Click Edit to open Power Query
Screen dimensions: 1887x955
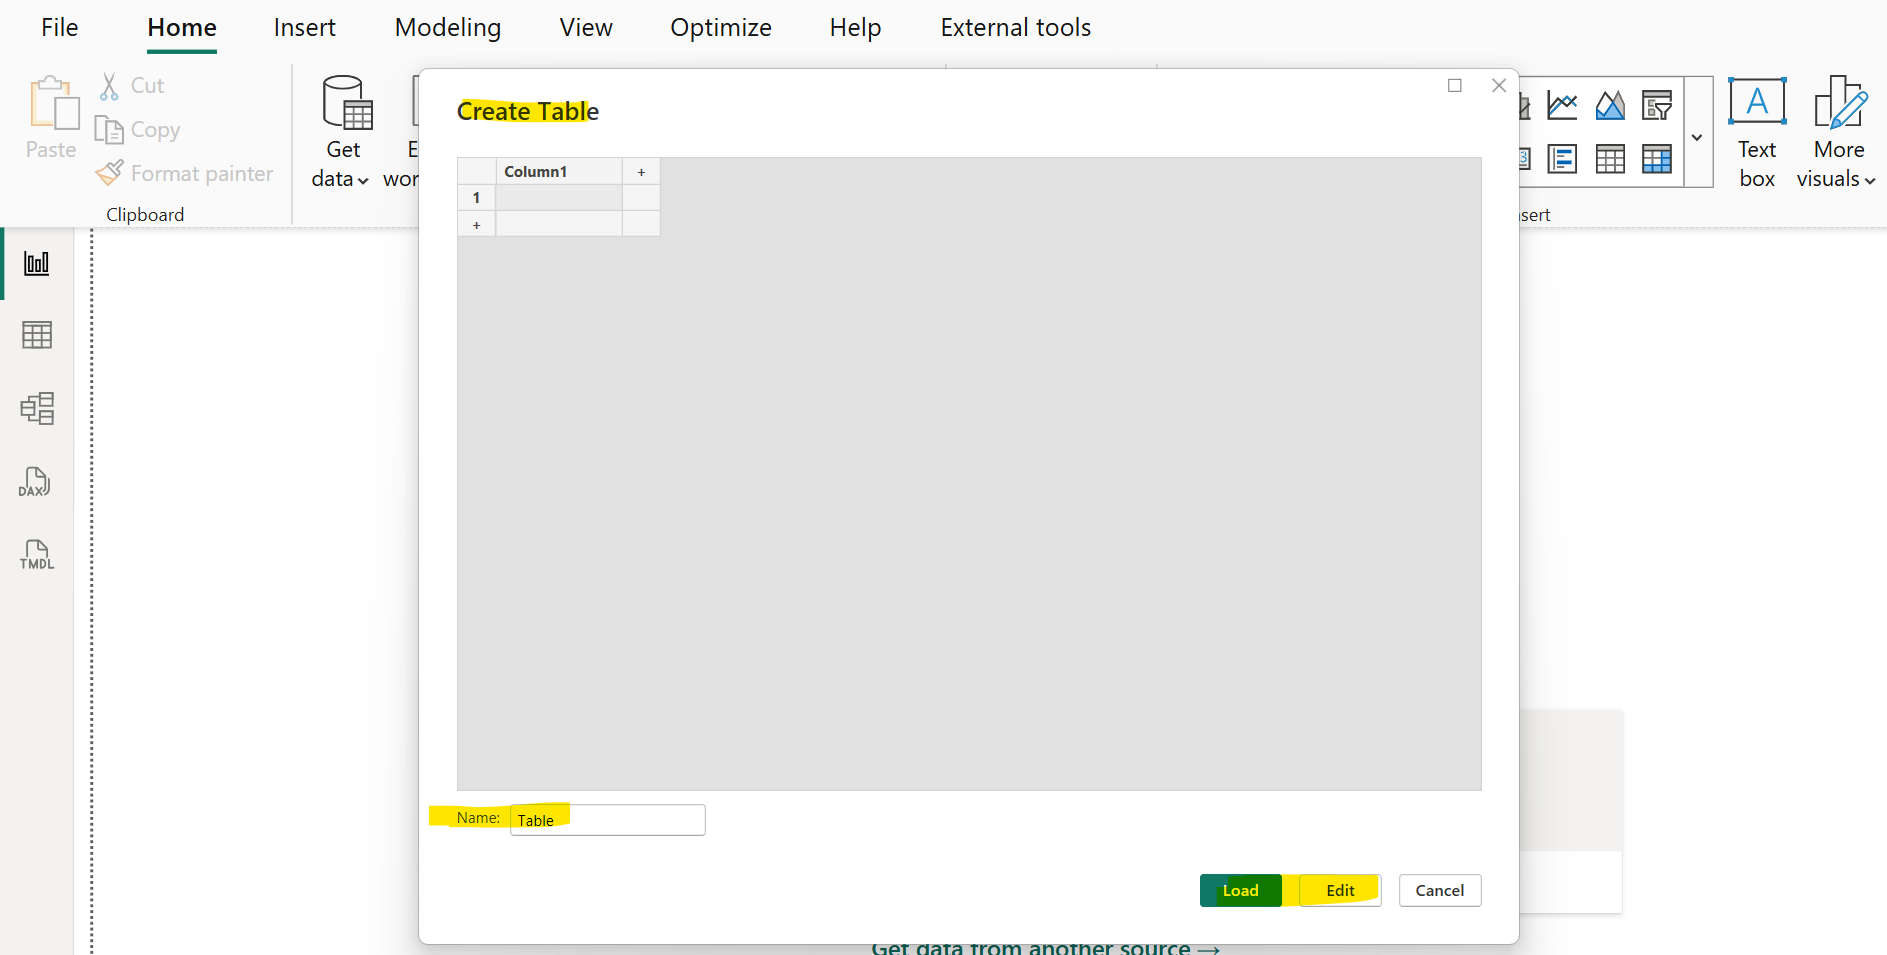click(x=1338, y=890)
